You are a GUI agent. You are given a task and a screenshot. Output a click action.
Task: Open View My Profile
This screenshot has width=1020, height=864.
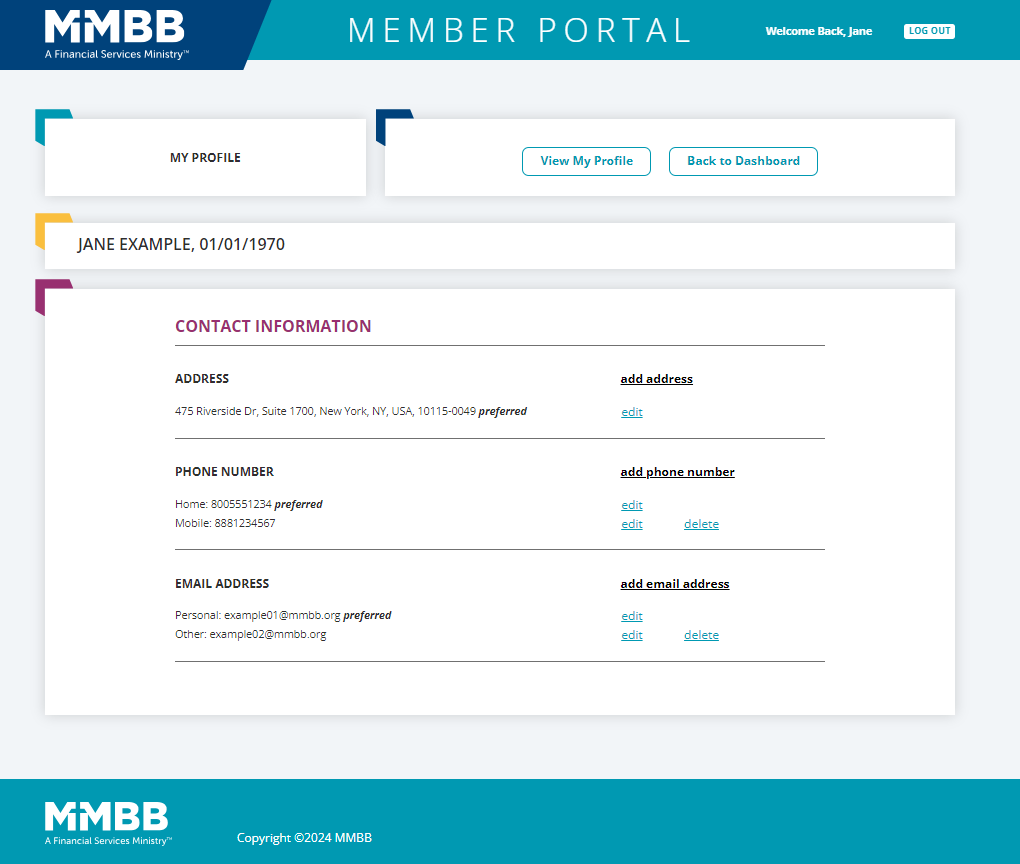tap(586, 161)
